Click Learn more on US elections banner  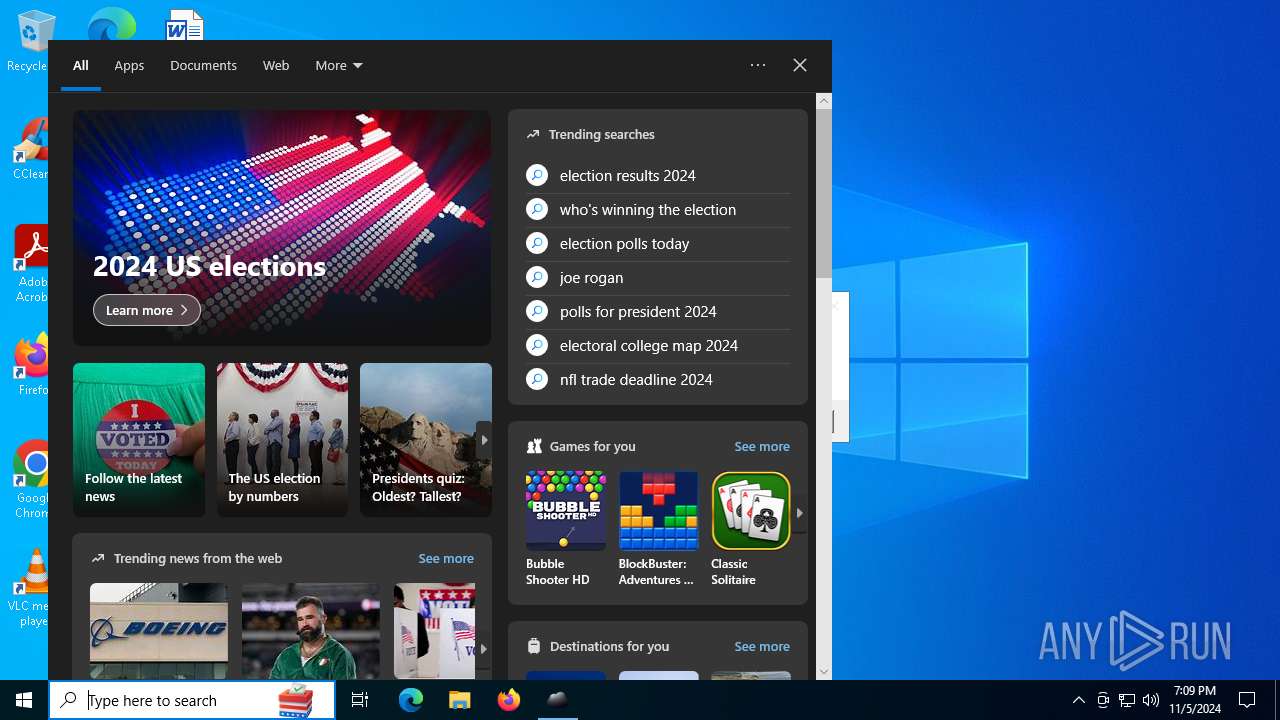(147, 310)
